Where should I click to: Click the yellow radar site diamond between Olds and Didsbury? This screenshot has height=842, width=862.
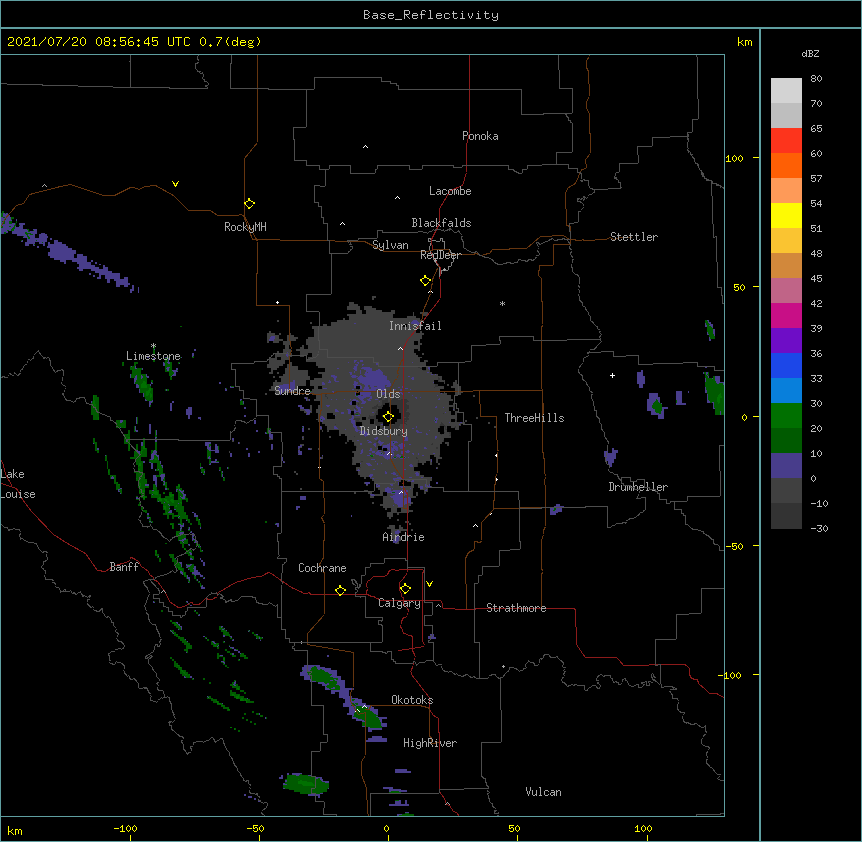pyautogui.click(x=388, y=417)
